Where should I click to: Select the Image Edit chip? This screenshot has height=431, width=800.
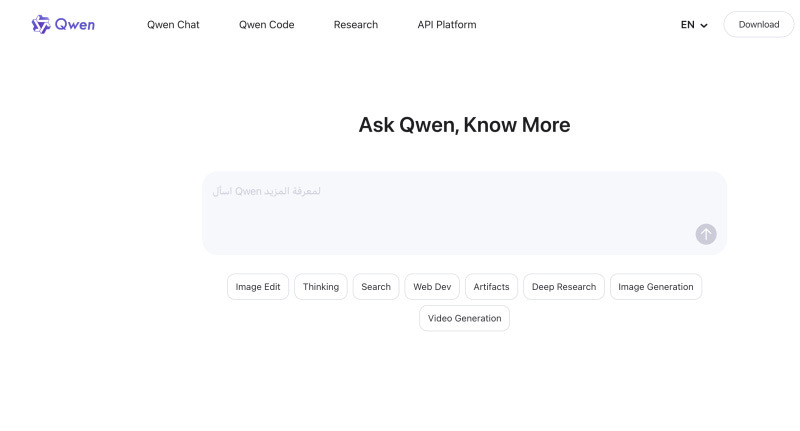(x=258, y=287)
